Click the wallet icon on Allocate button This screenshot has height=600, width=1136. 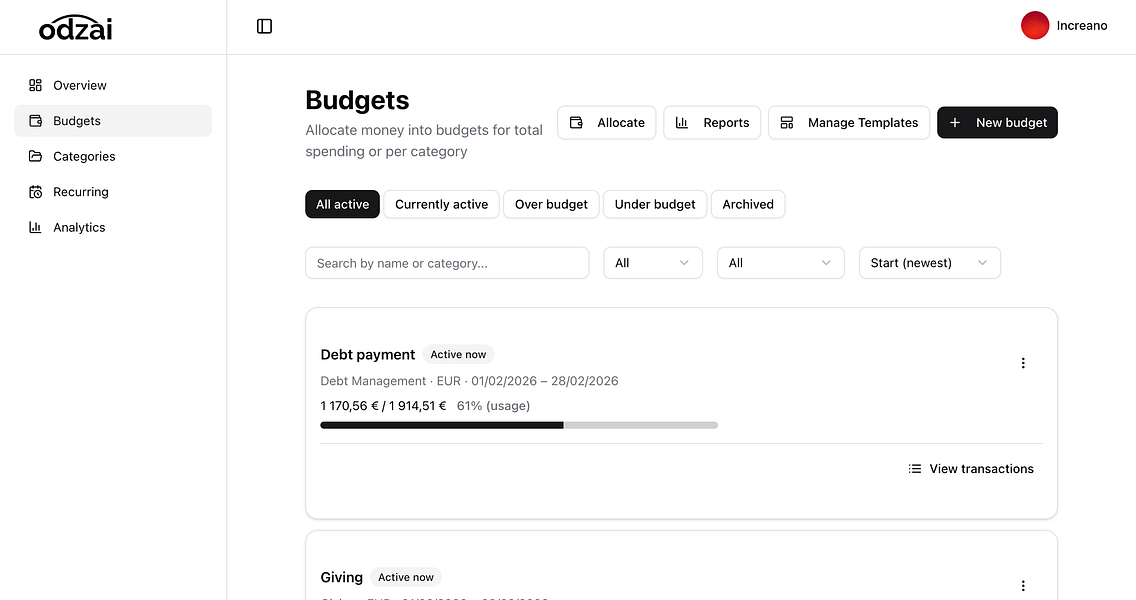tap(577, 122)
